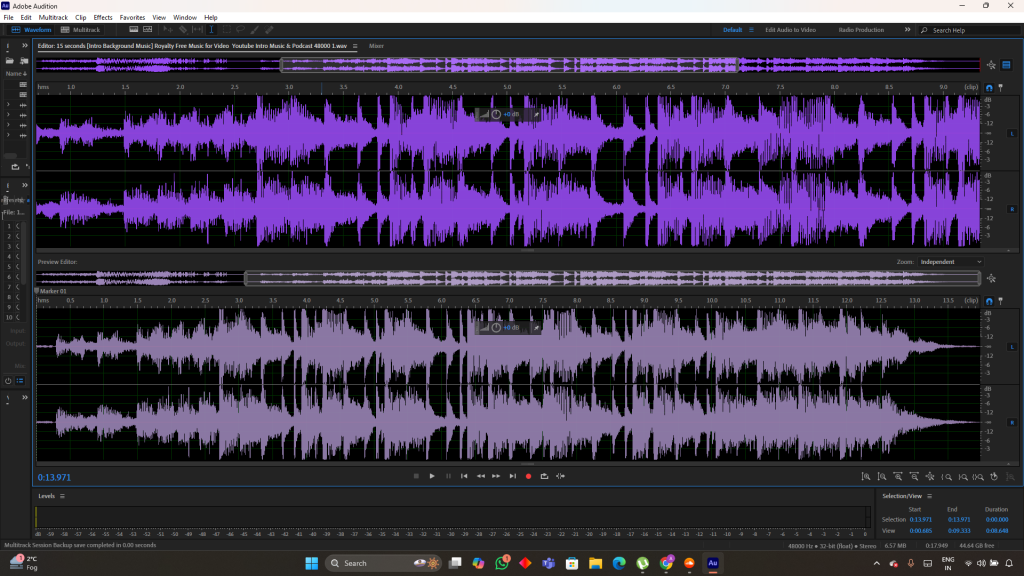Open the Effects menu

[x=103, y=17]
